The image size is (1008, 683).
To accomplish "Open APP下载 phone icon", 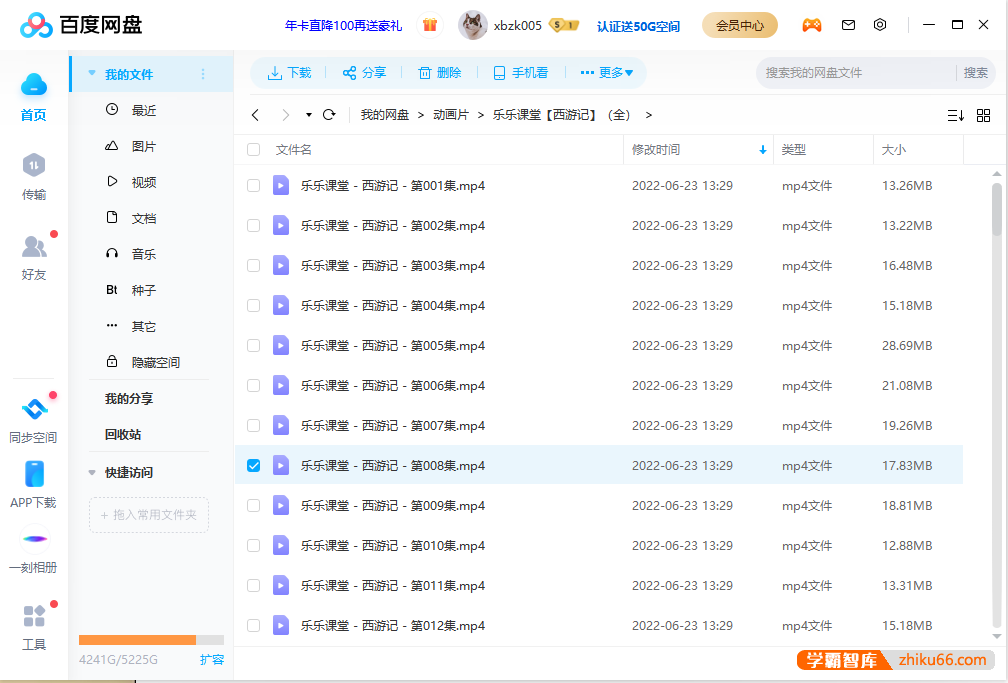I will [33, 474].
